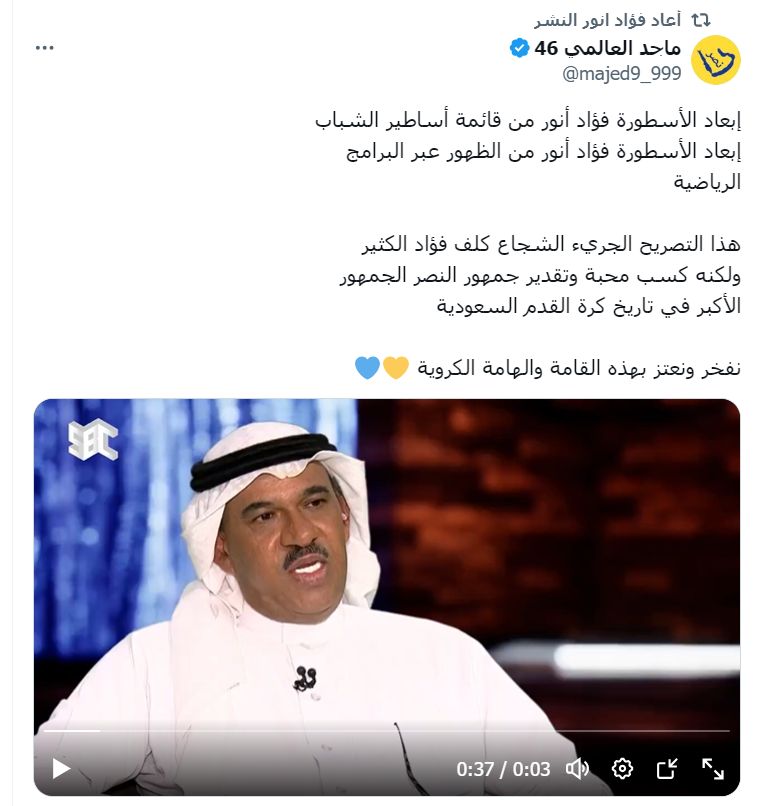Mute the video volume speaker icon
Viewport: 758px width, 806px height.
tap(577, 769)
